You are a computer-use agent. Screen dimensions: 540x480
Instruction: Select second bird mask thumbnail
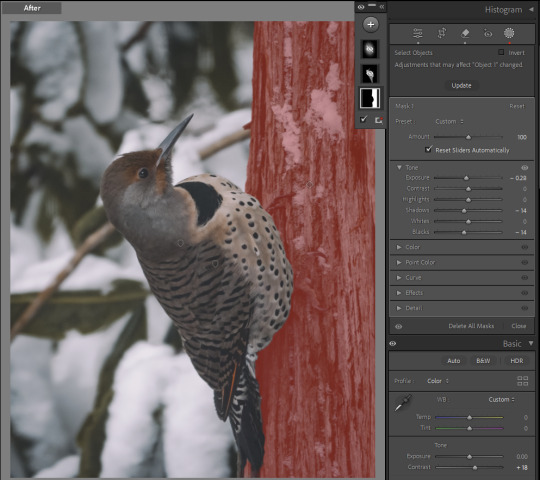(x=370, y=73)
